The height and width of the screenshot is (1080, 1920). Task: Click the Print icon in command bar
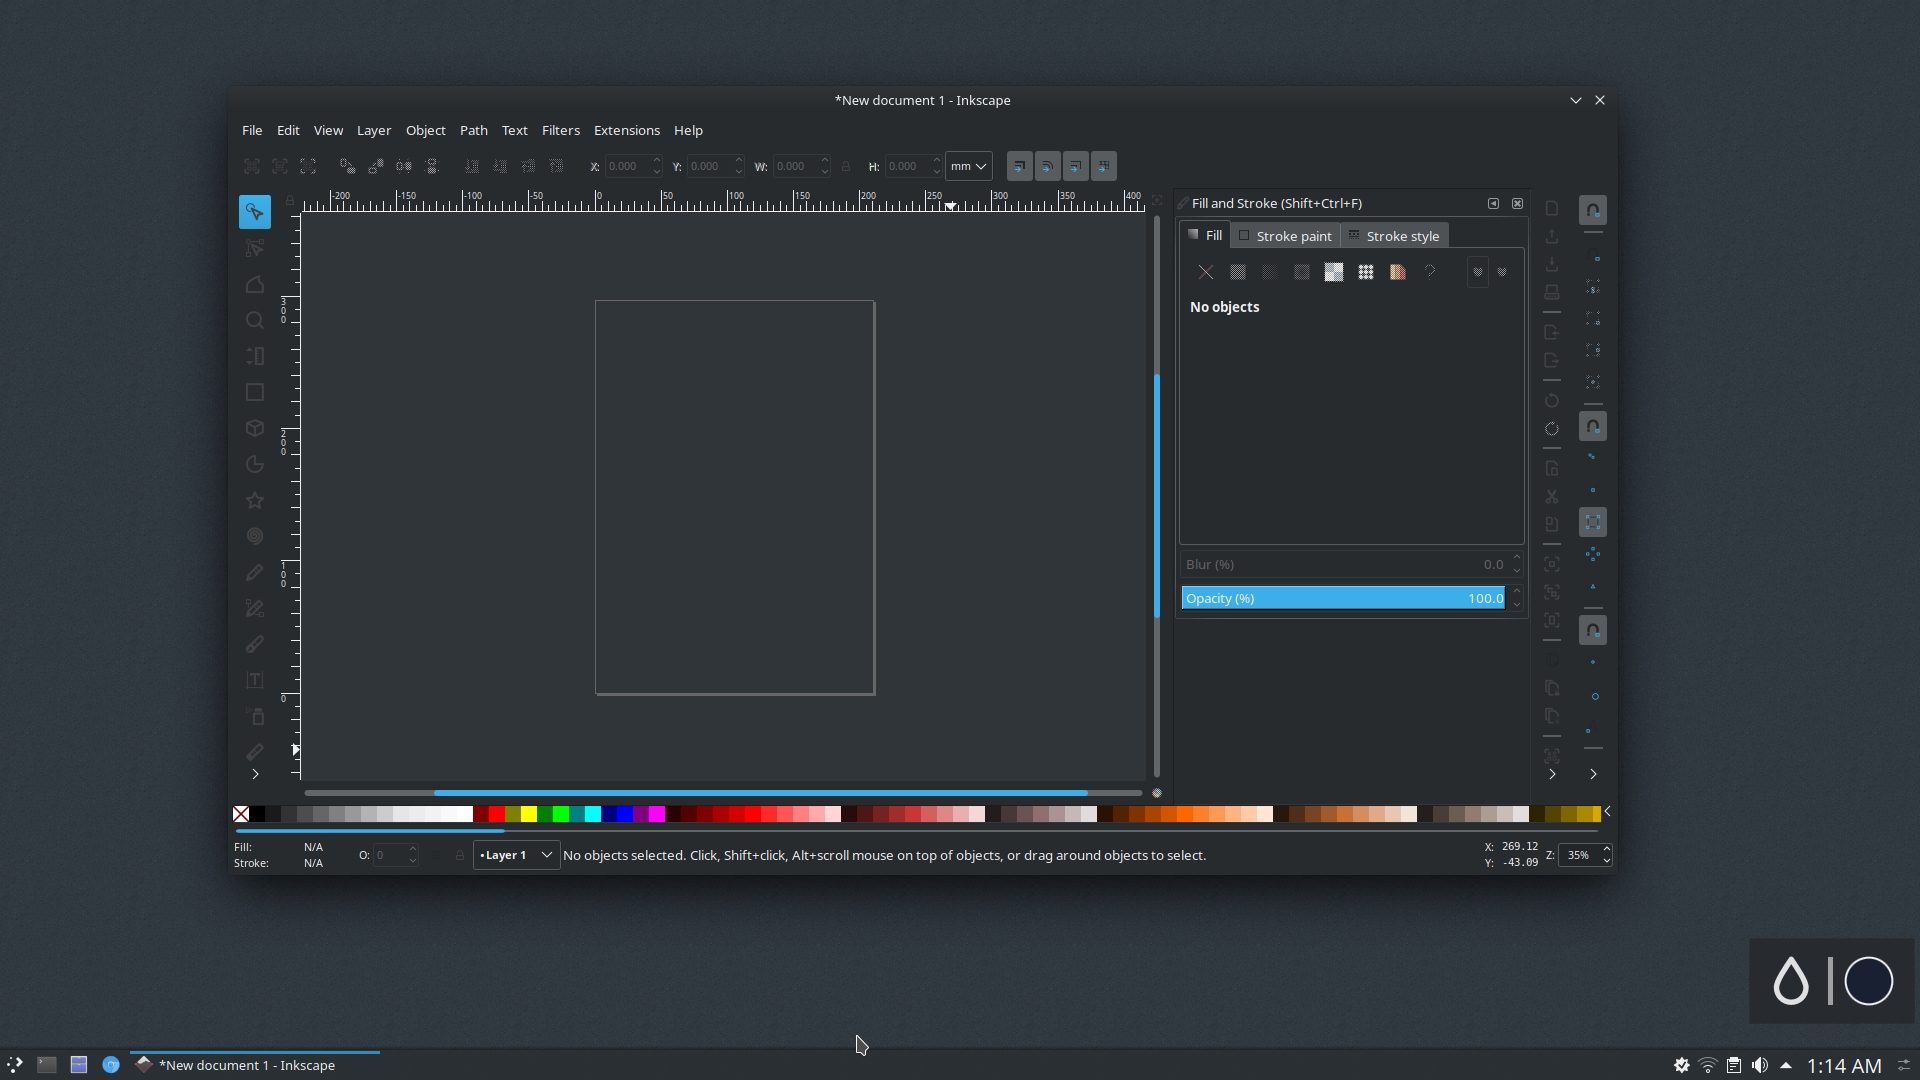(1552, 292)
